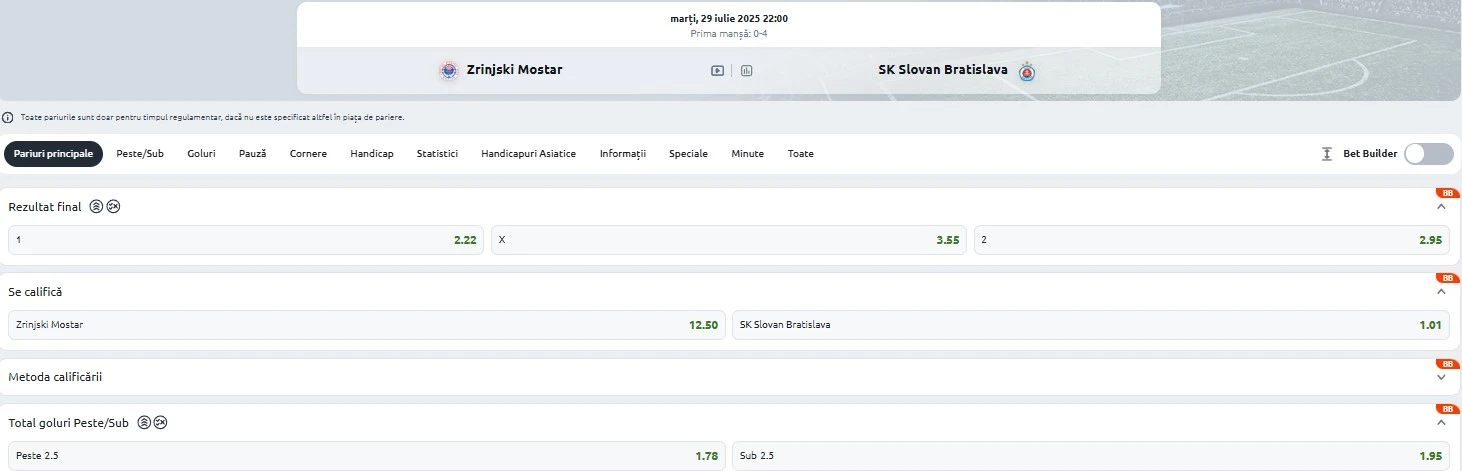
Task: Enable the Bet Builder toggle
Action: (1429, 154)
